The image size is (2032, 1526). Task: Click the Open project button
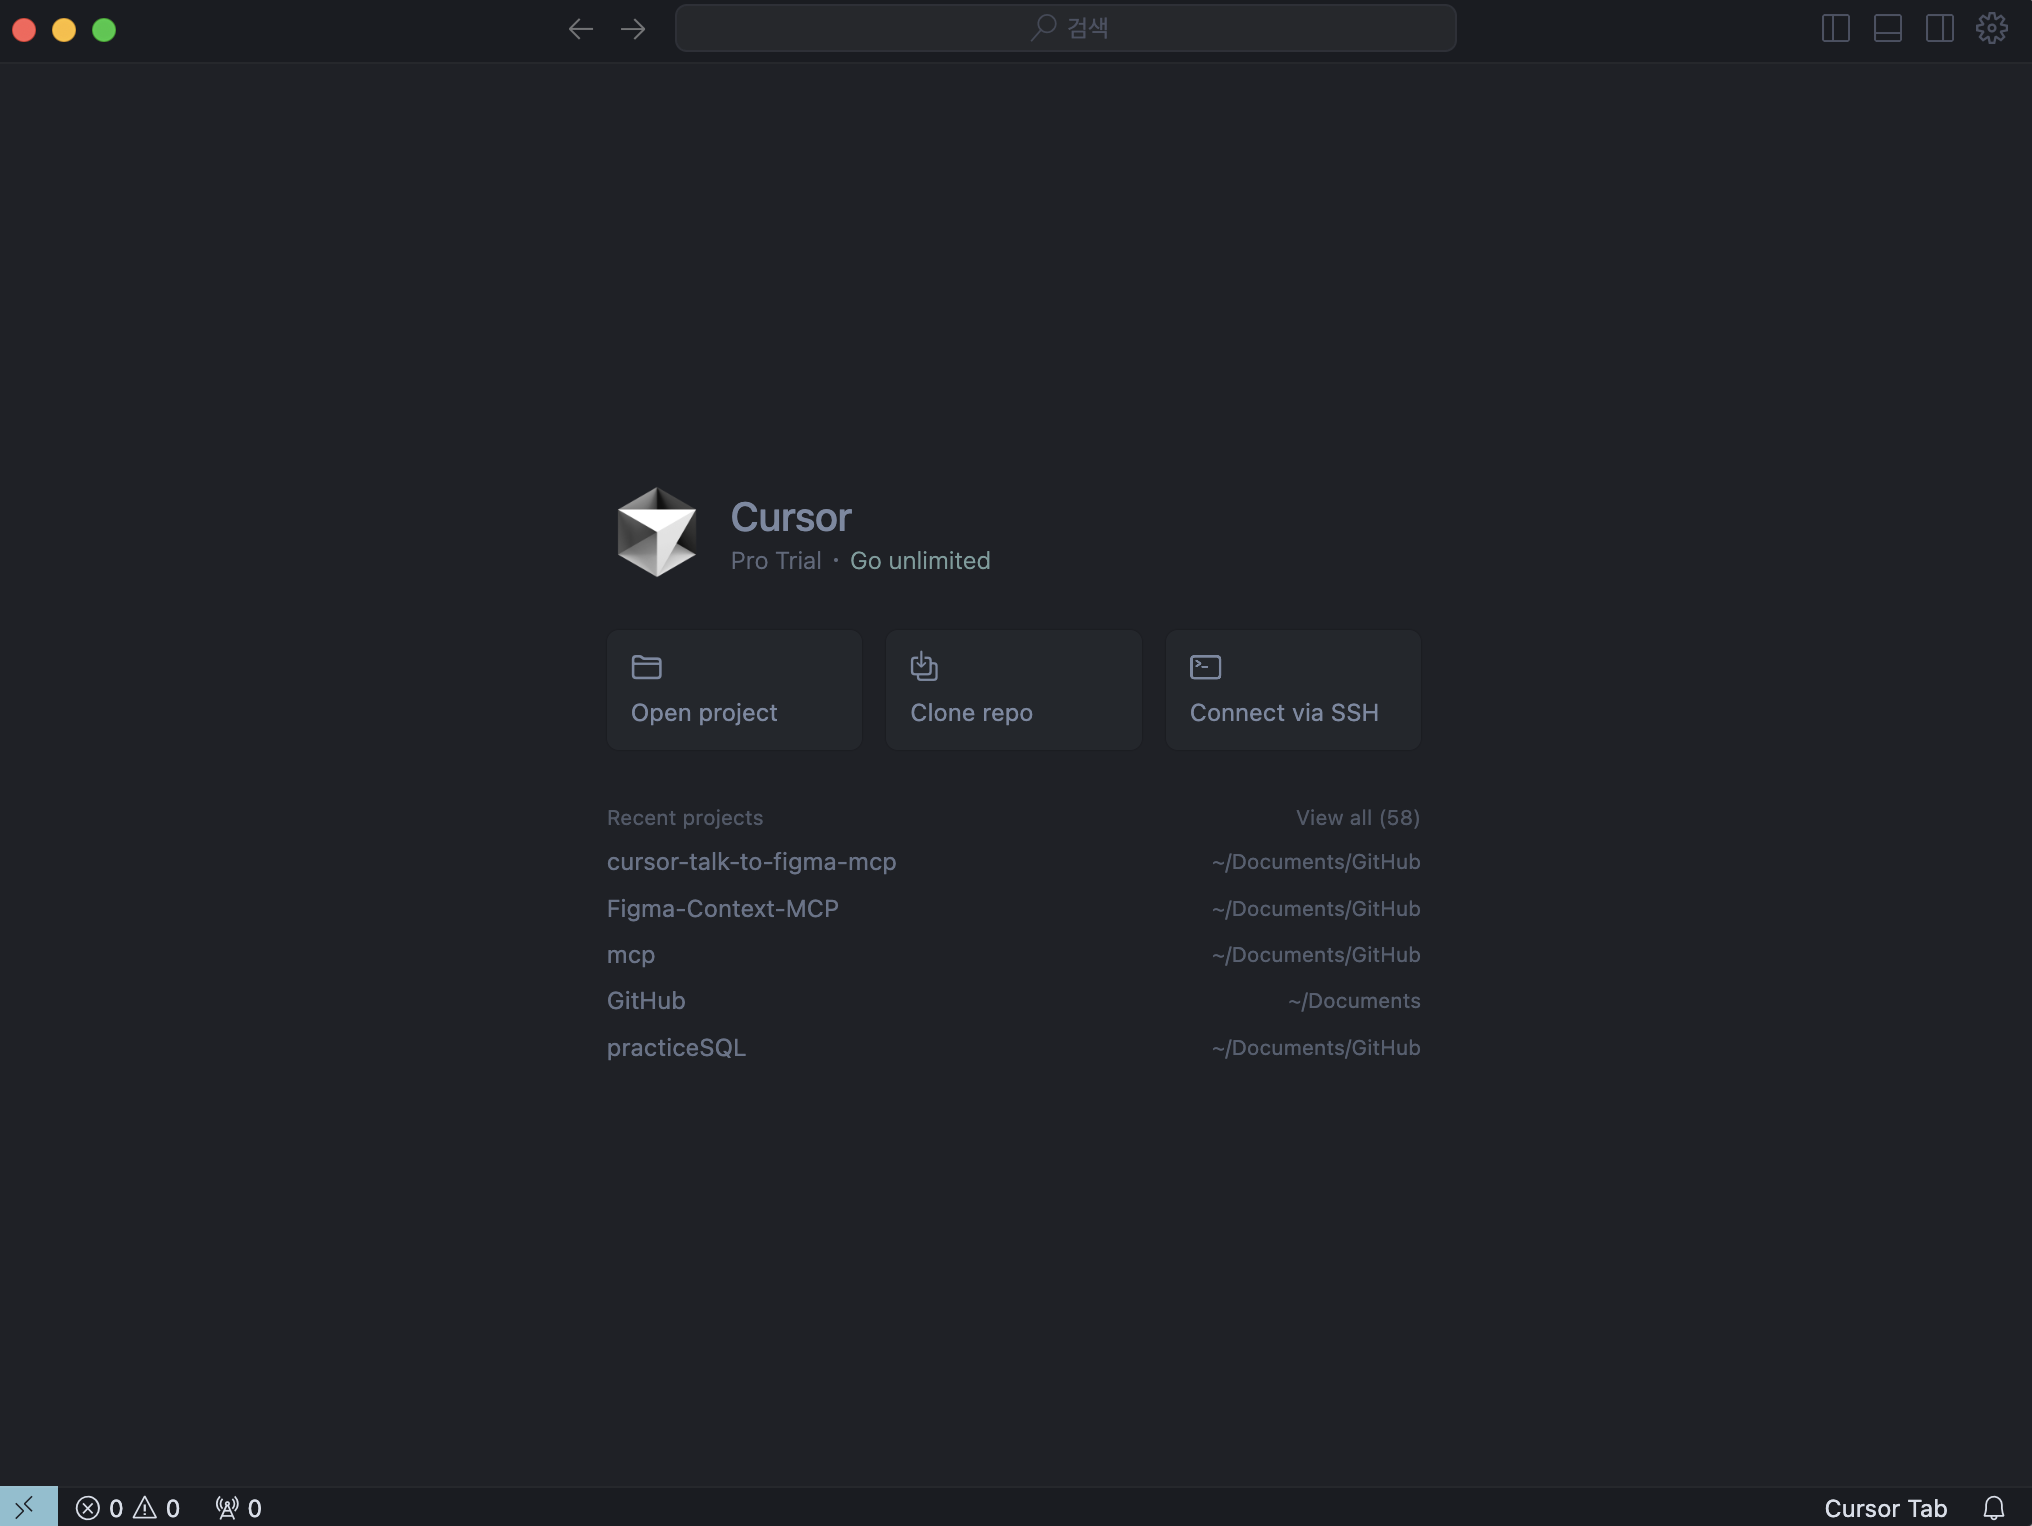pos(734,690)
